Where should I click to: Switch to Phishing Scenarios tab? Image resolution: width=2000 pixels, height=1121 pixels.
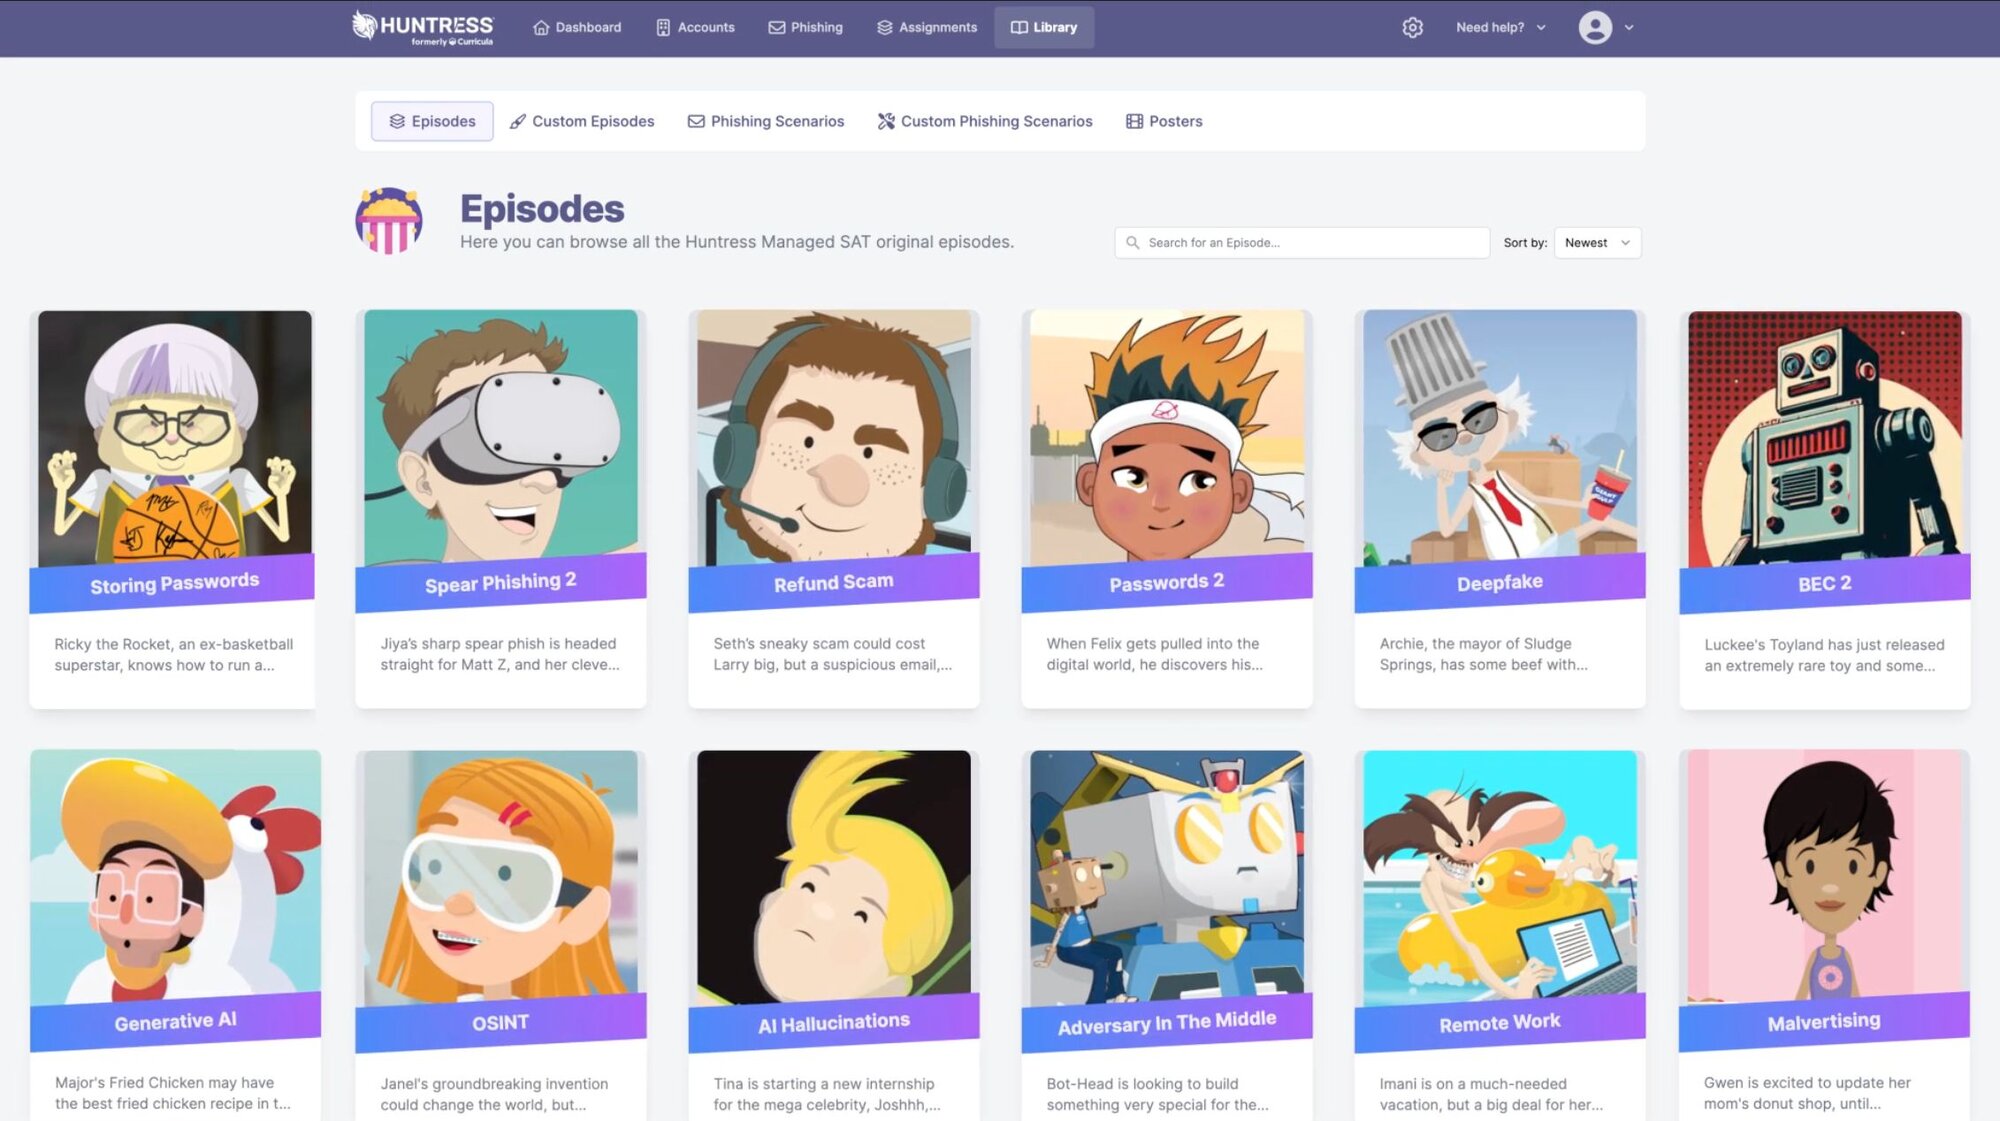(x=766, y=121)
